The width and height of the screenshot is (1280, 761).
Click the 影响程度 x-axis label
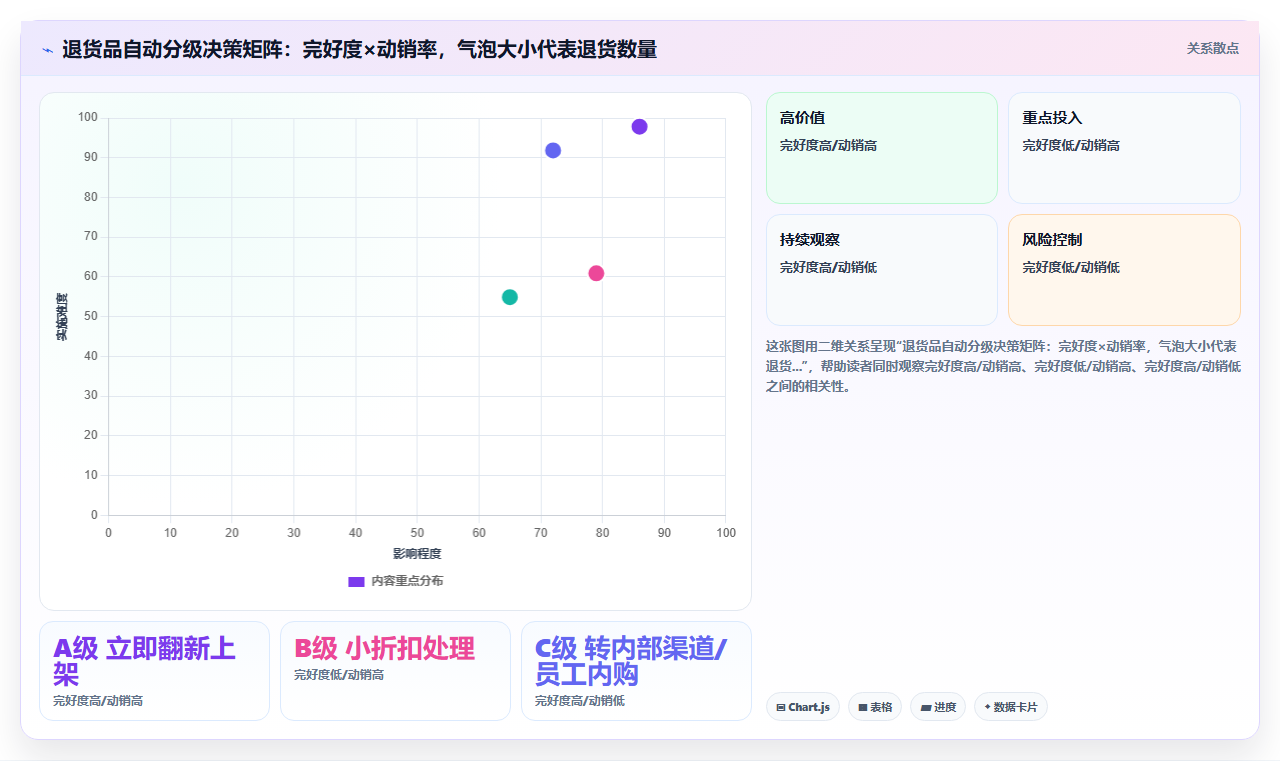tap(417, 553)
